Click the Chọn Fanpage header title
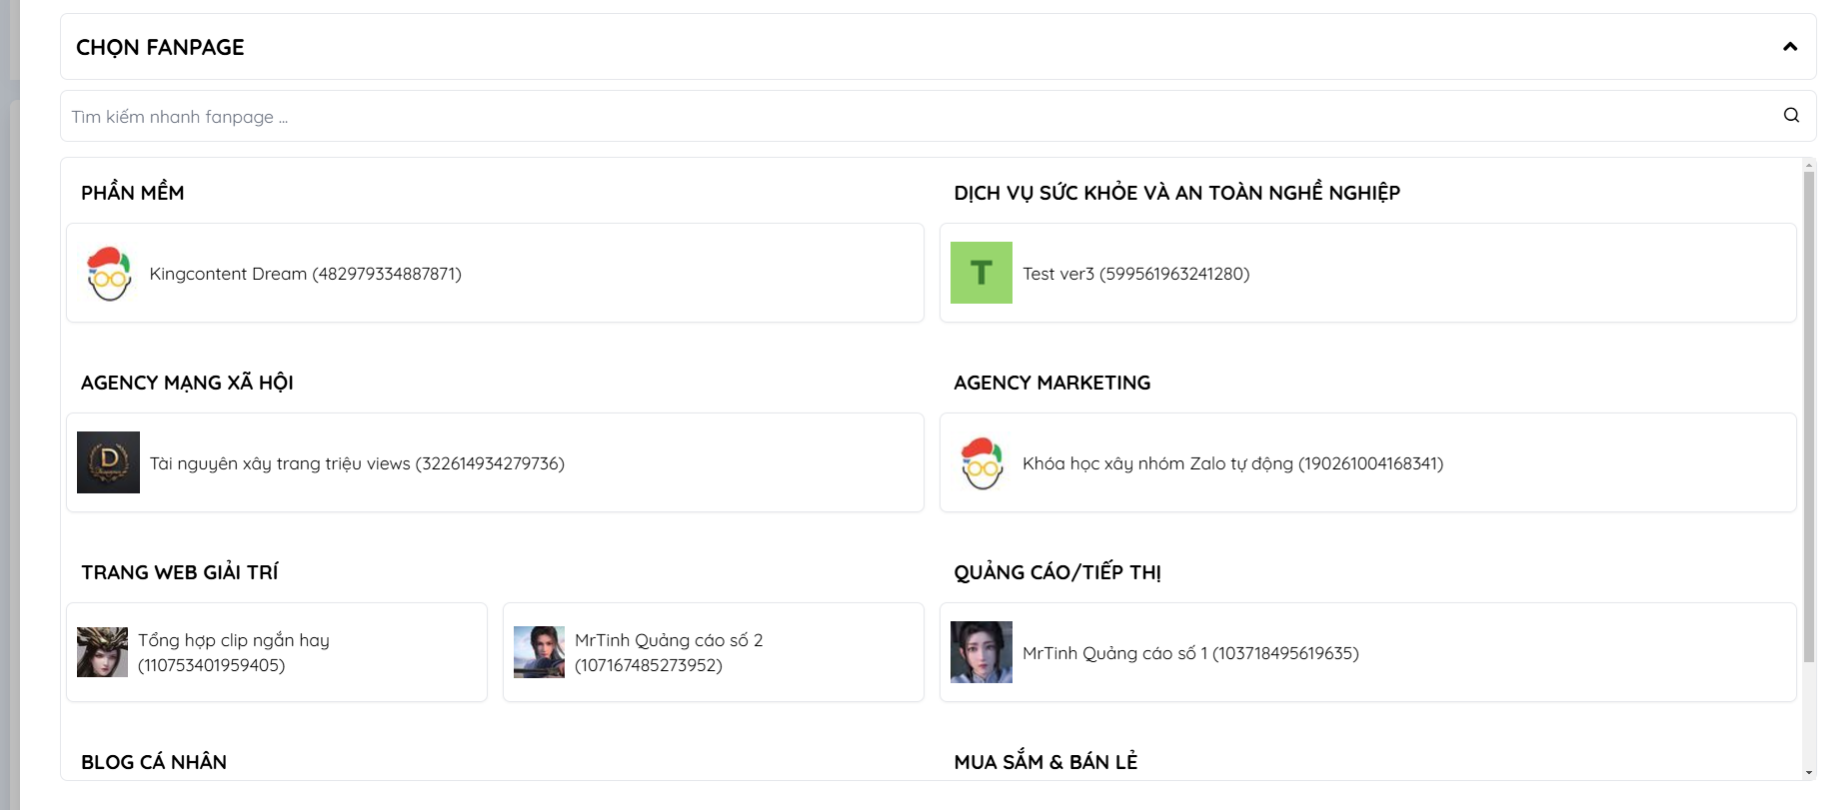This screenshot has height=810, width=1842. (160, 47)
